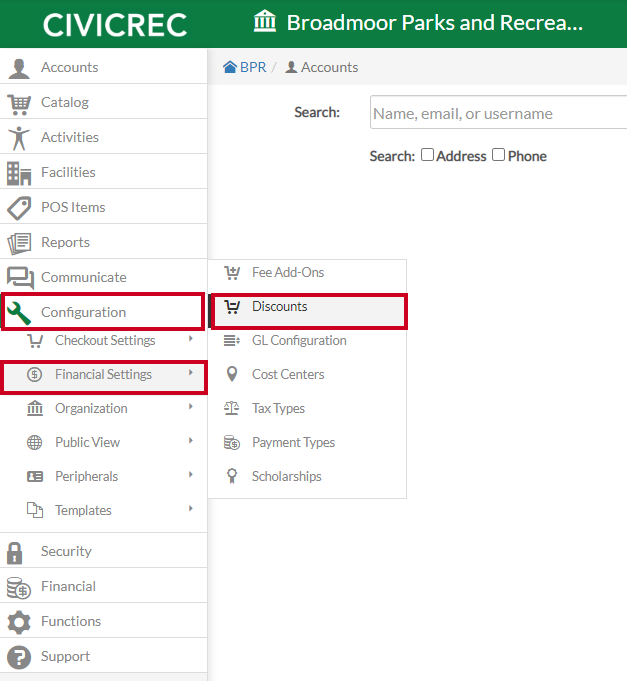This screenshot has width=627, height=681.
Task: Collapse the Configuration menu label
Action: [x=83, y=312]
